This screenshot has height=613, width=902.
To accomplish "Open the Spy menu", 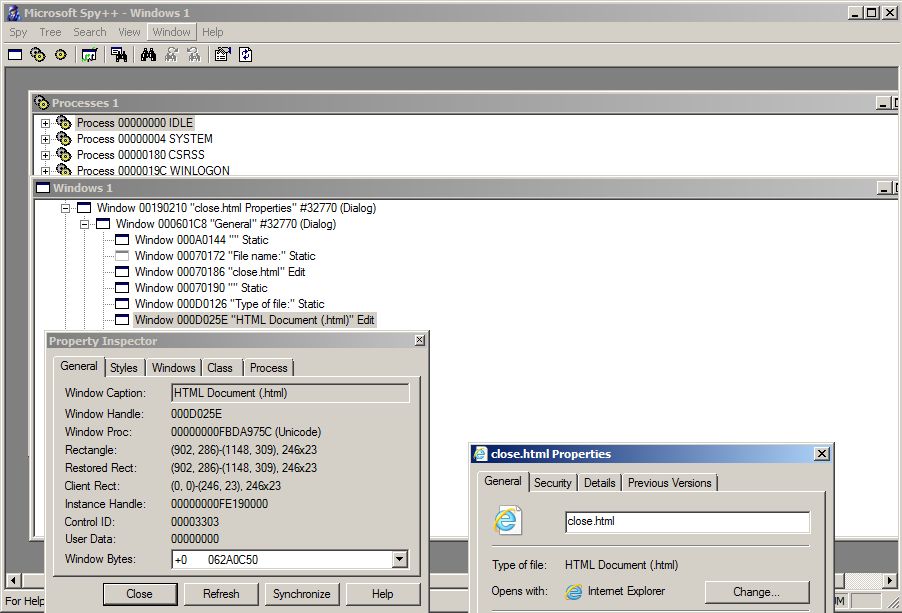I will tap(18, 32).
